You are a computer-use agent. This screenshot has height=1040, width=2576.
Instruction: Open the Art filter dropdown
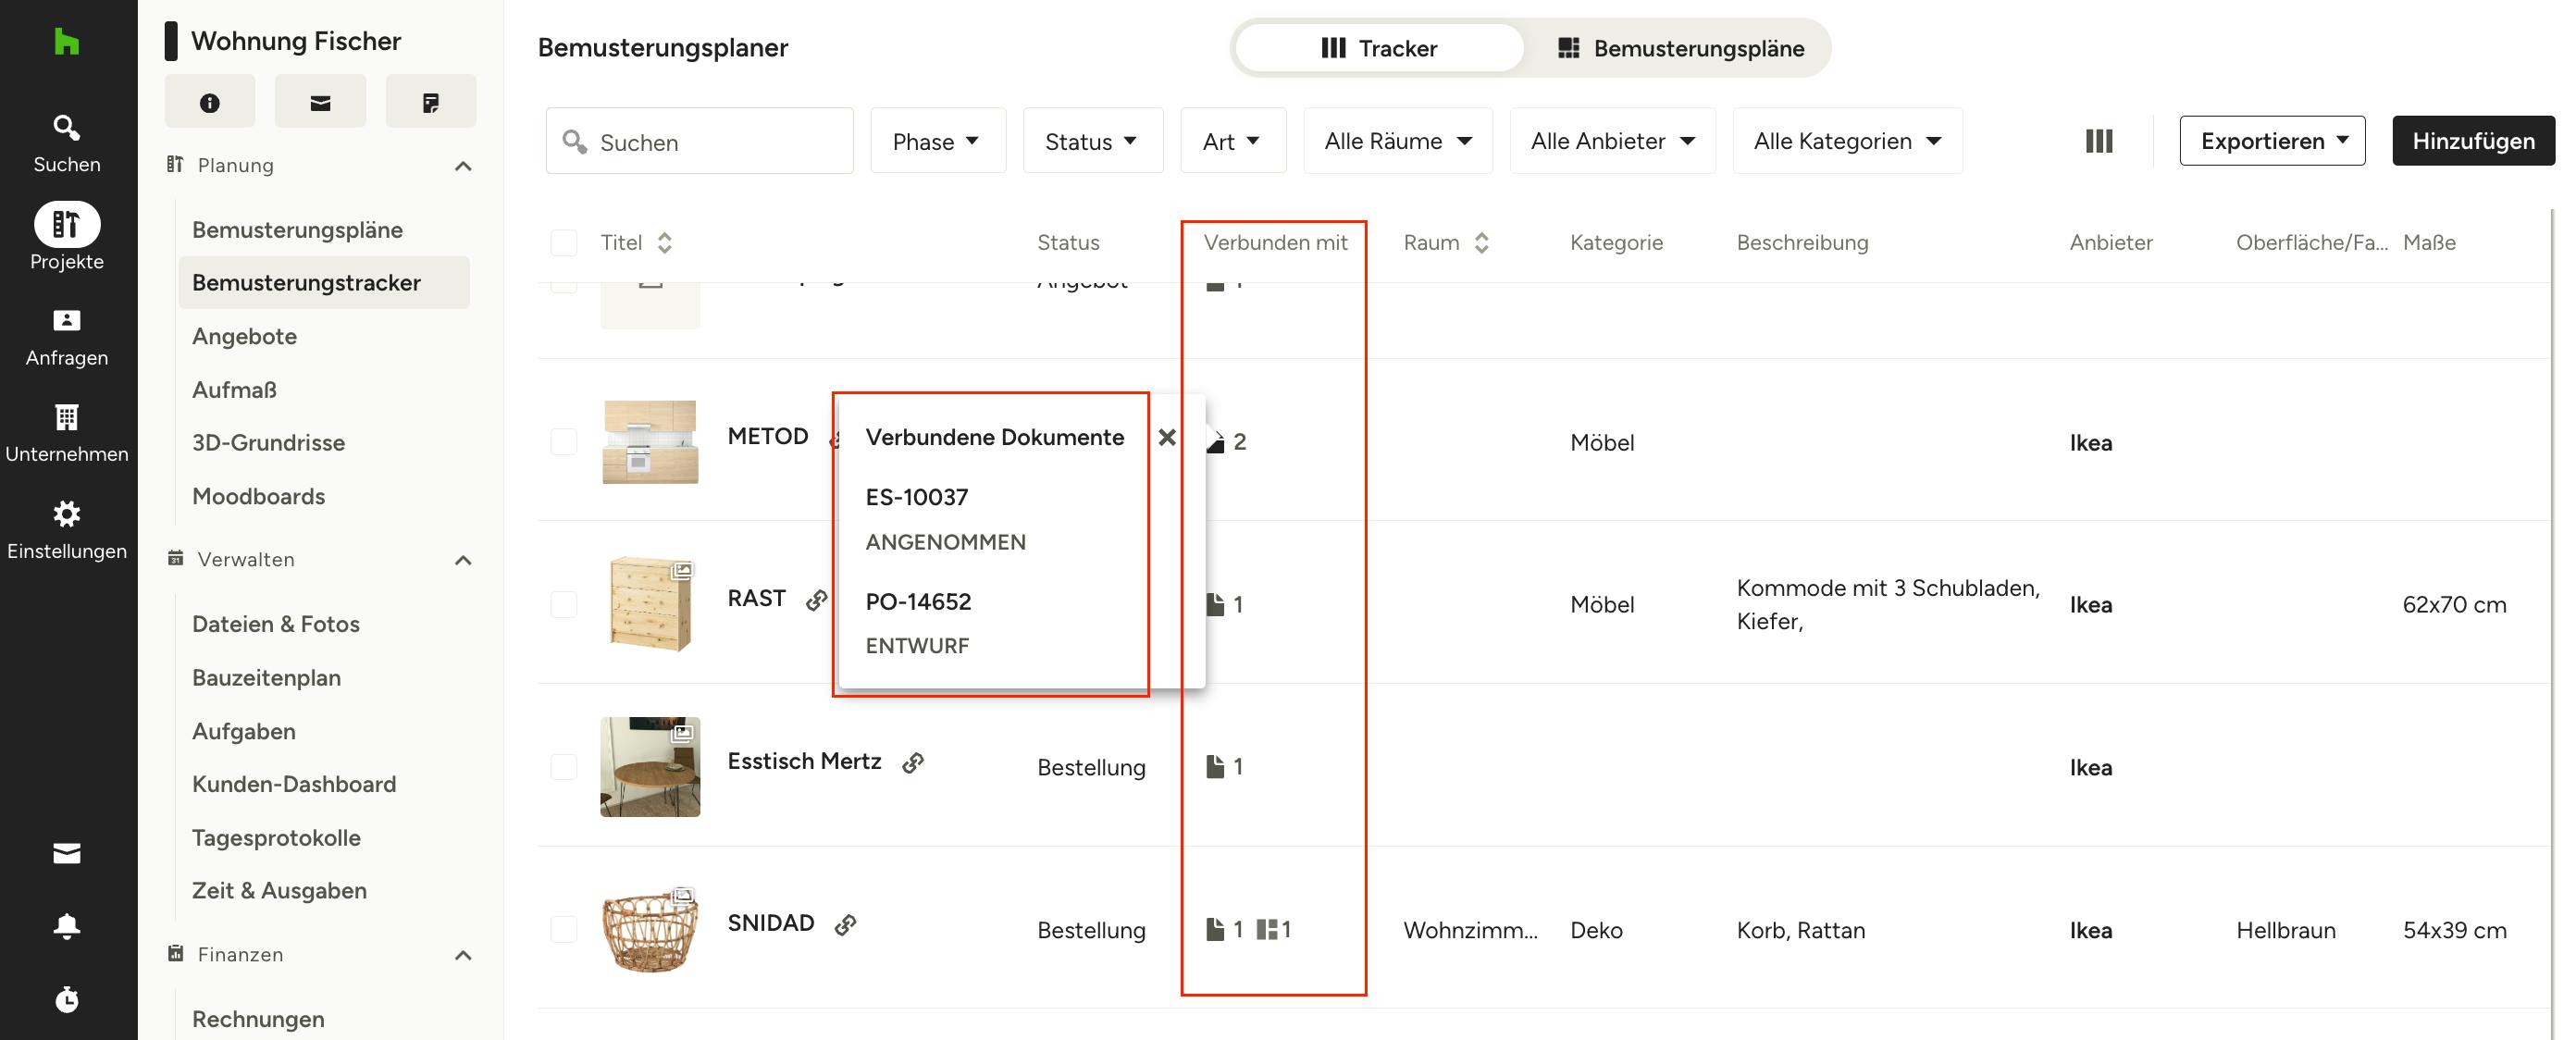[x=1233, y=141]
